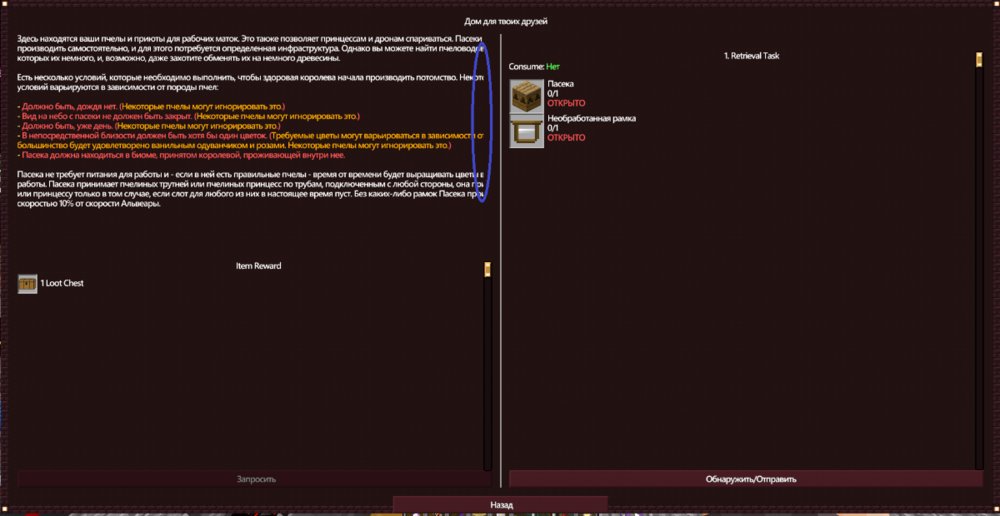Click the Retrieval Task panel scrollbar handle

[979, 60]
